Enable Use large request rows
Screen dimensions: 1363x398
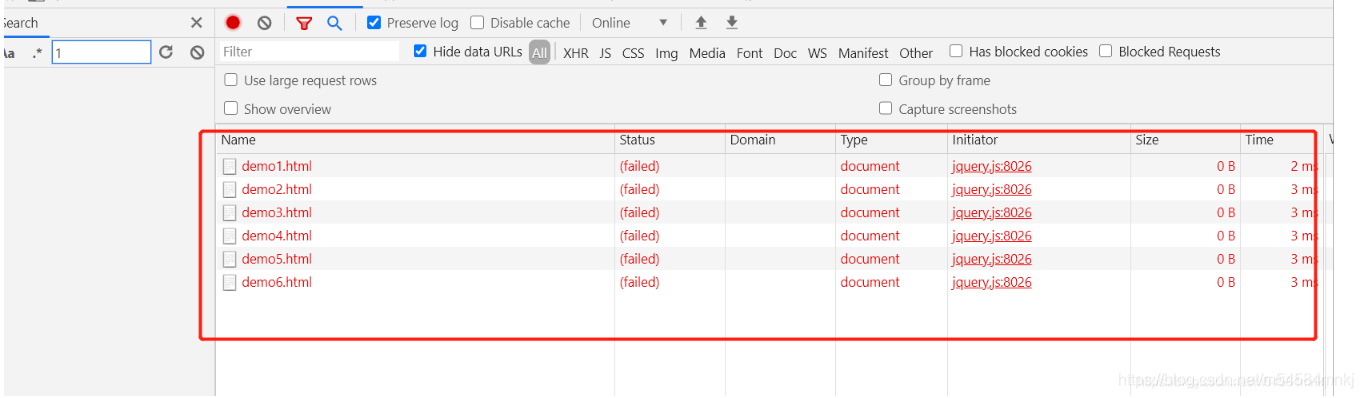(x=231, y=80)
